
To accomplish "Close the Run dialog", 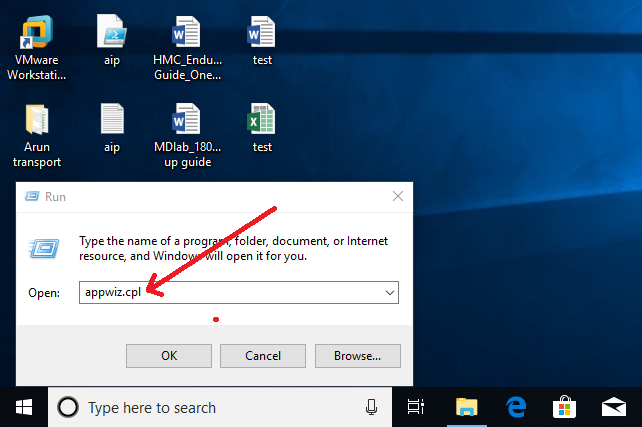I will click(398, 196).
